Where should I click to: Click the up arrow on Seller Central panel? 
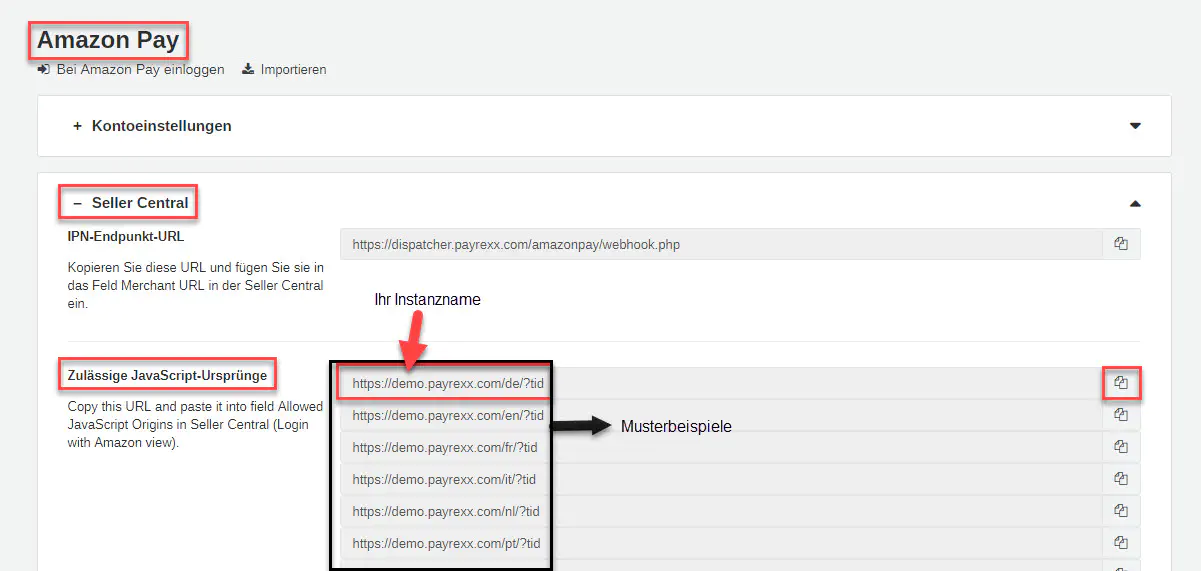(1135, 203)
